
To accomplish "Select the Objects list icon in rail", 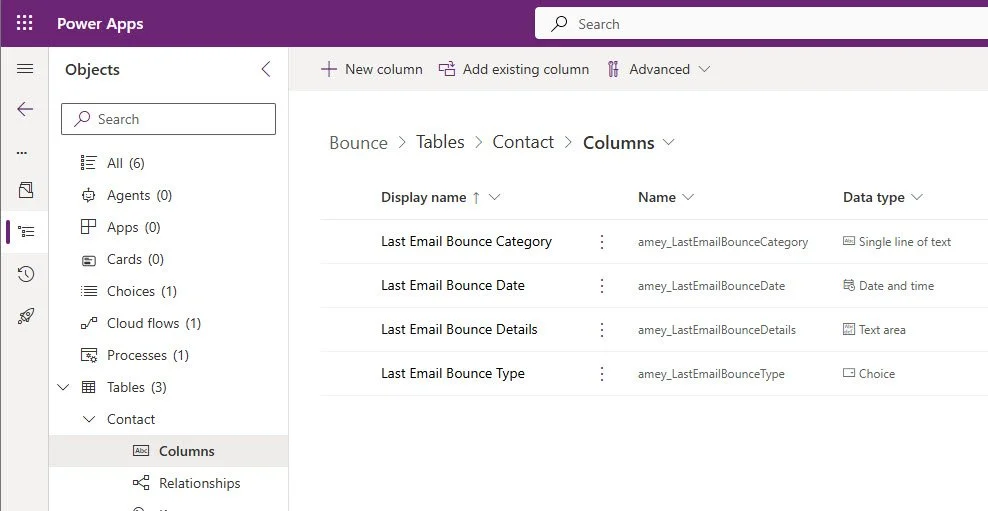I will tap(26, 232).
